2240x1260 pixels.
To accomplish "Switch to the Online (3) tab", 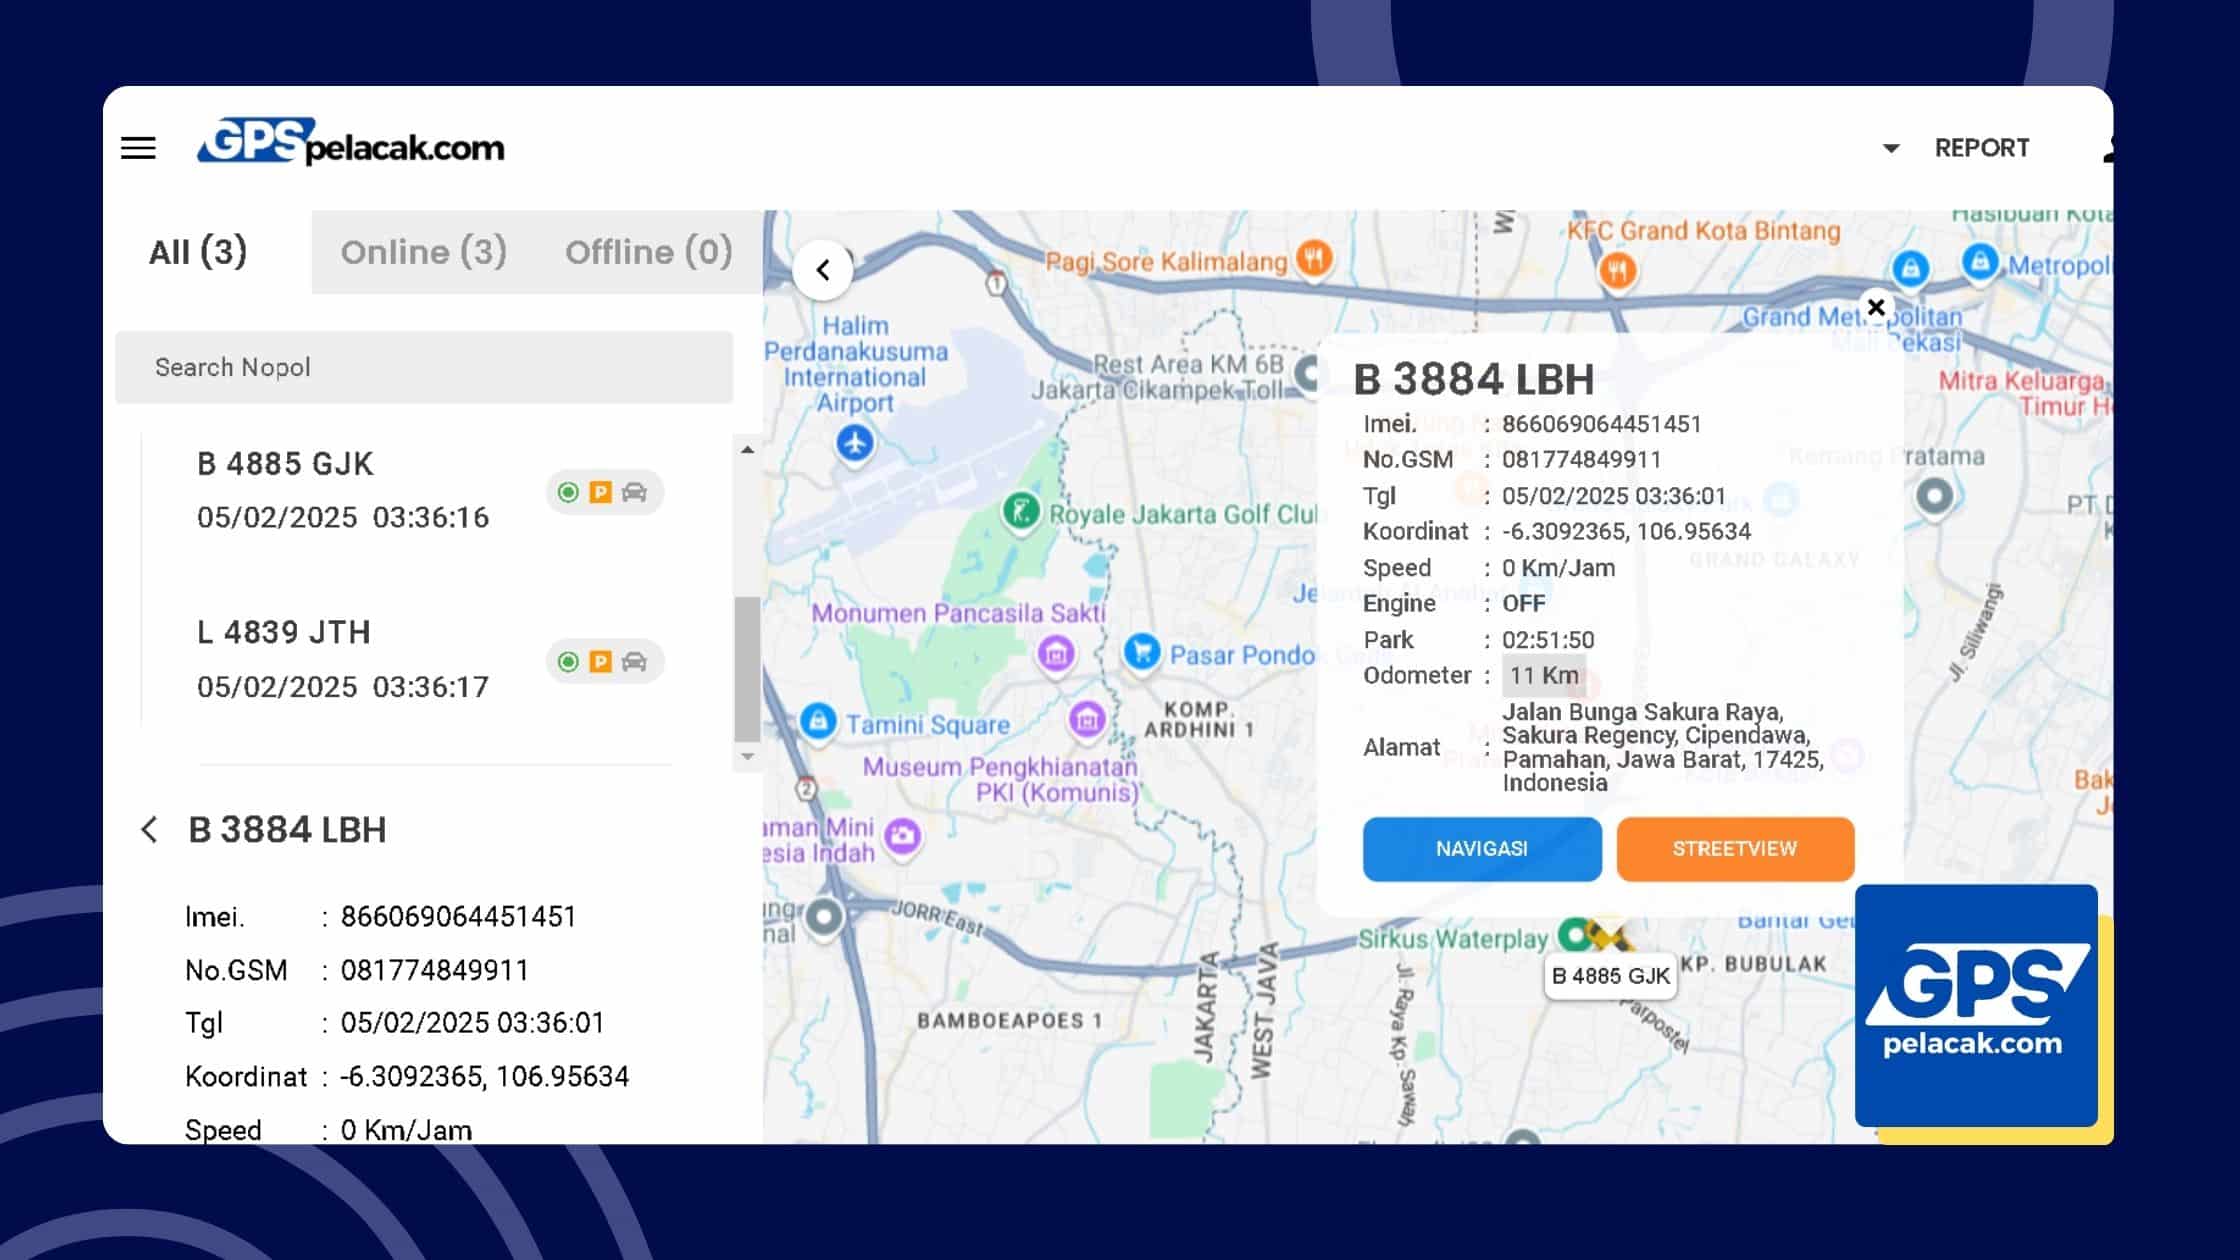I will pos(423,252).
